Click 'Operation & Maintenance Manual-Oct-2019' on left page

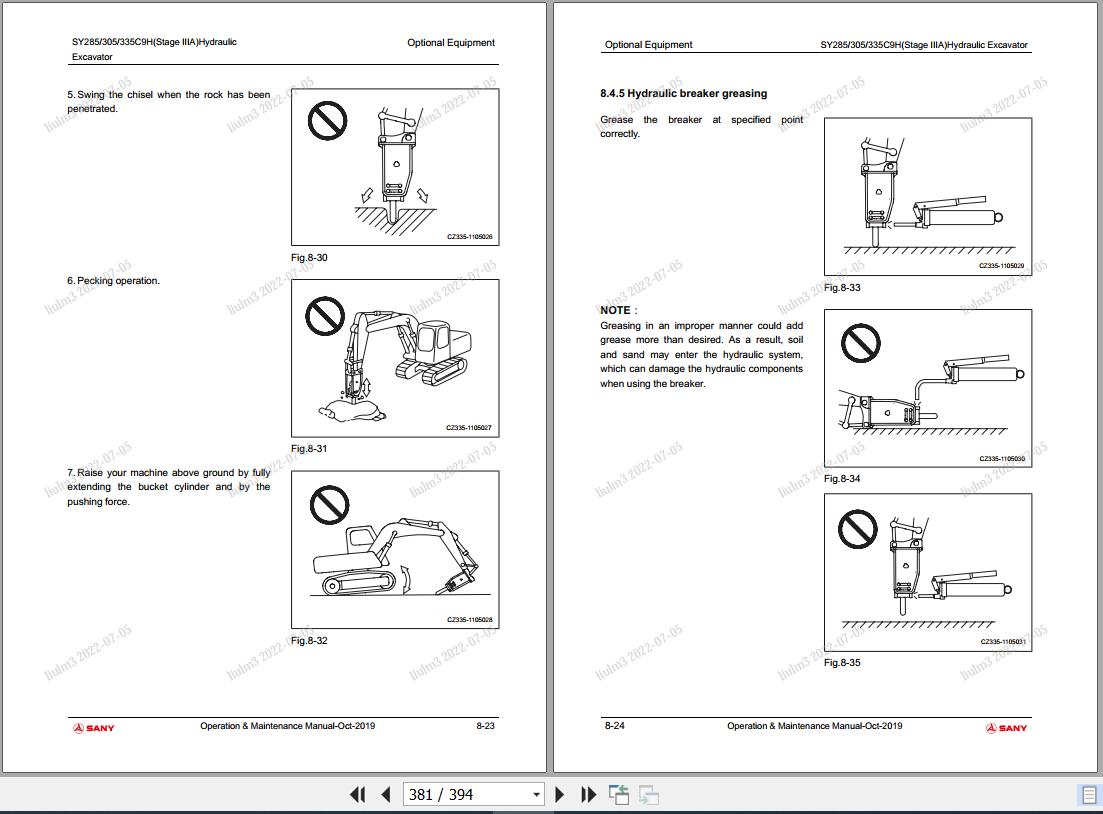(288, 726)
